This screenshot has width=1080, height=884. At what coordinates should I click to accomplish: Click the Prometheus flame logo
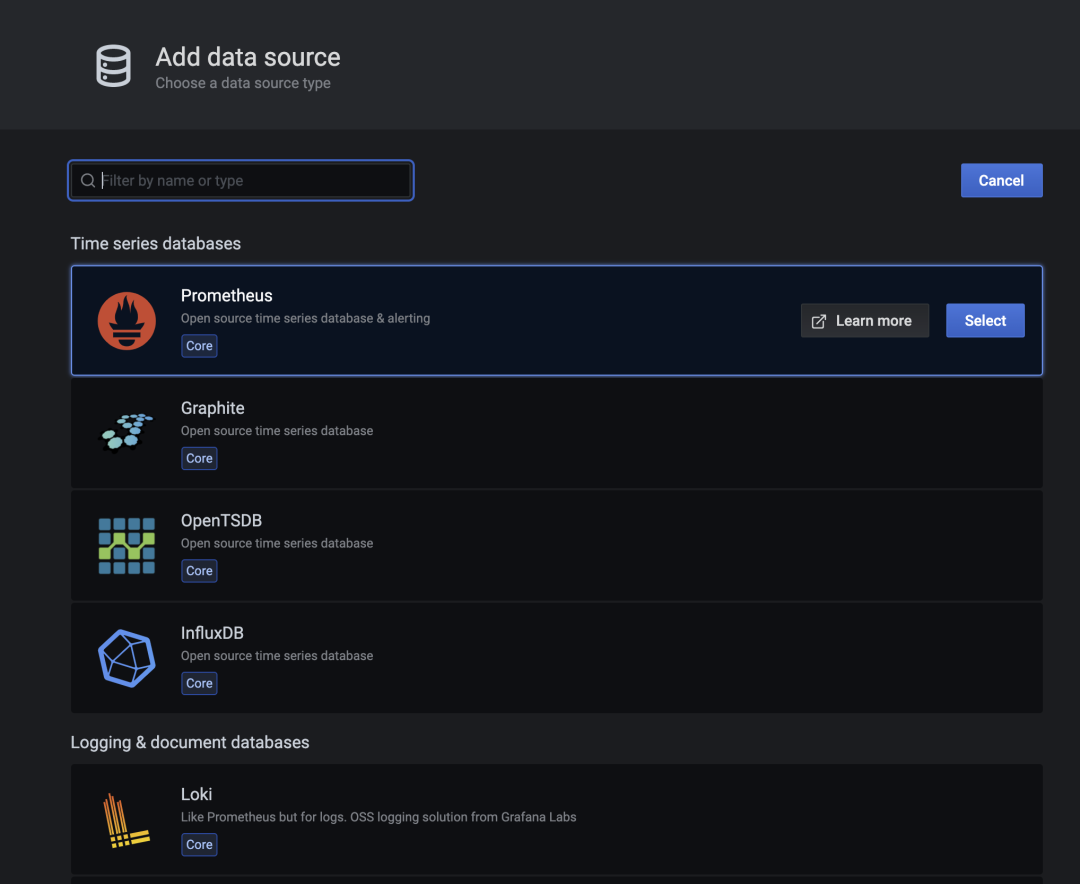coord(127,320)
